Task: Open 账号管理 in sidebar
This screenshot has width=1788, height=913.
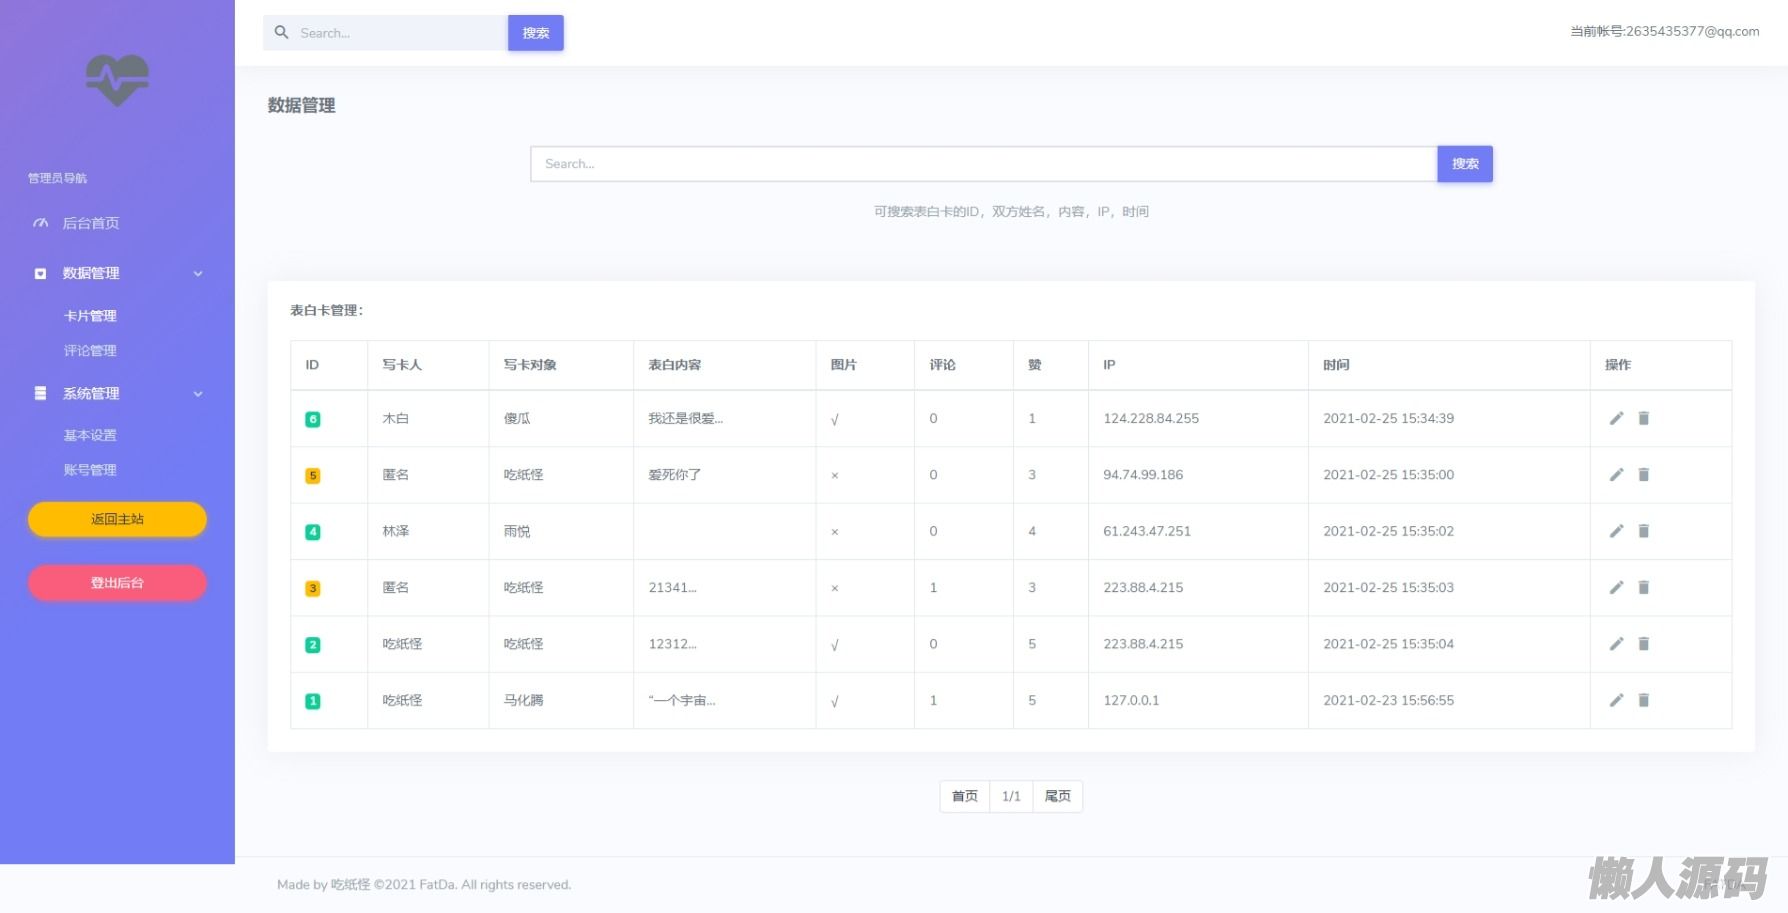Action: pos(90,470)
